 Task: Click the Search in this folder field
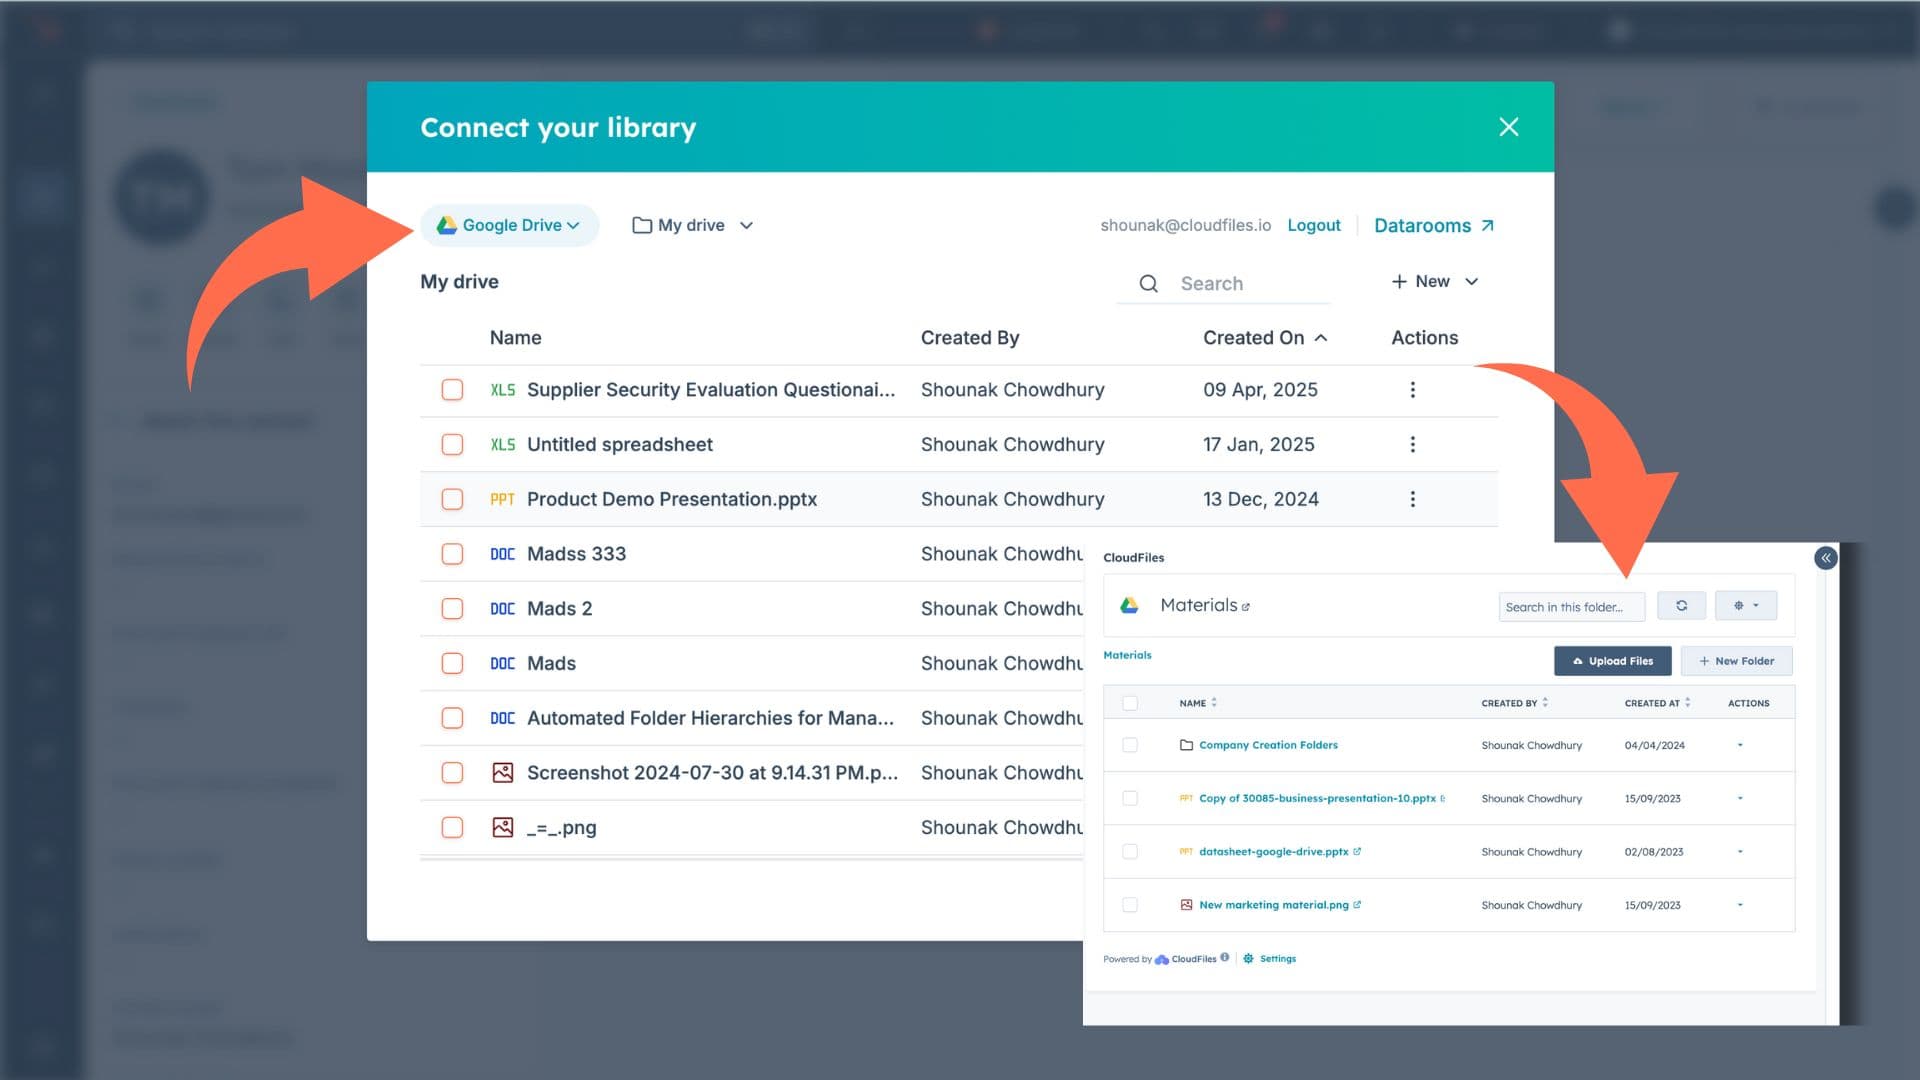tap(1570, 607)
